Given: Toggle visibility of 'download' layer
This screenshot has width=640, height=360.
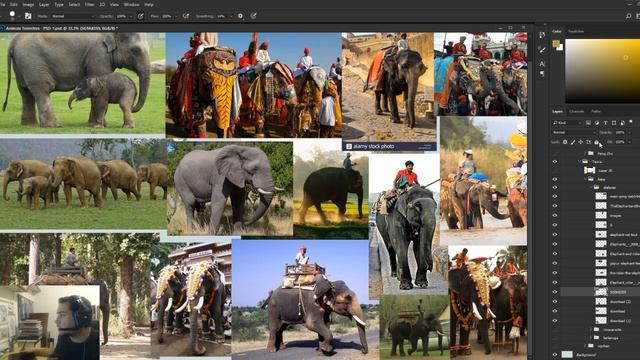Looking at the screenshot, I should (555, 311).
